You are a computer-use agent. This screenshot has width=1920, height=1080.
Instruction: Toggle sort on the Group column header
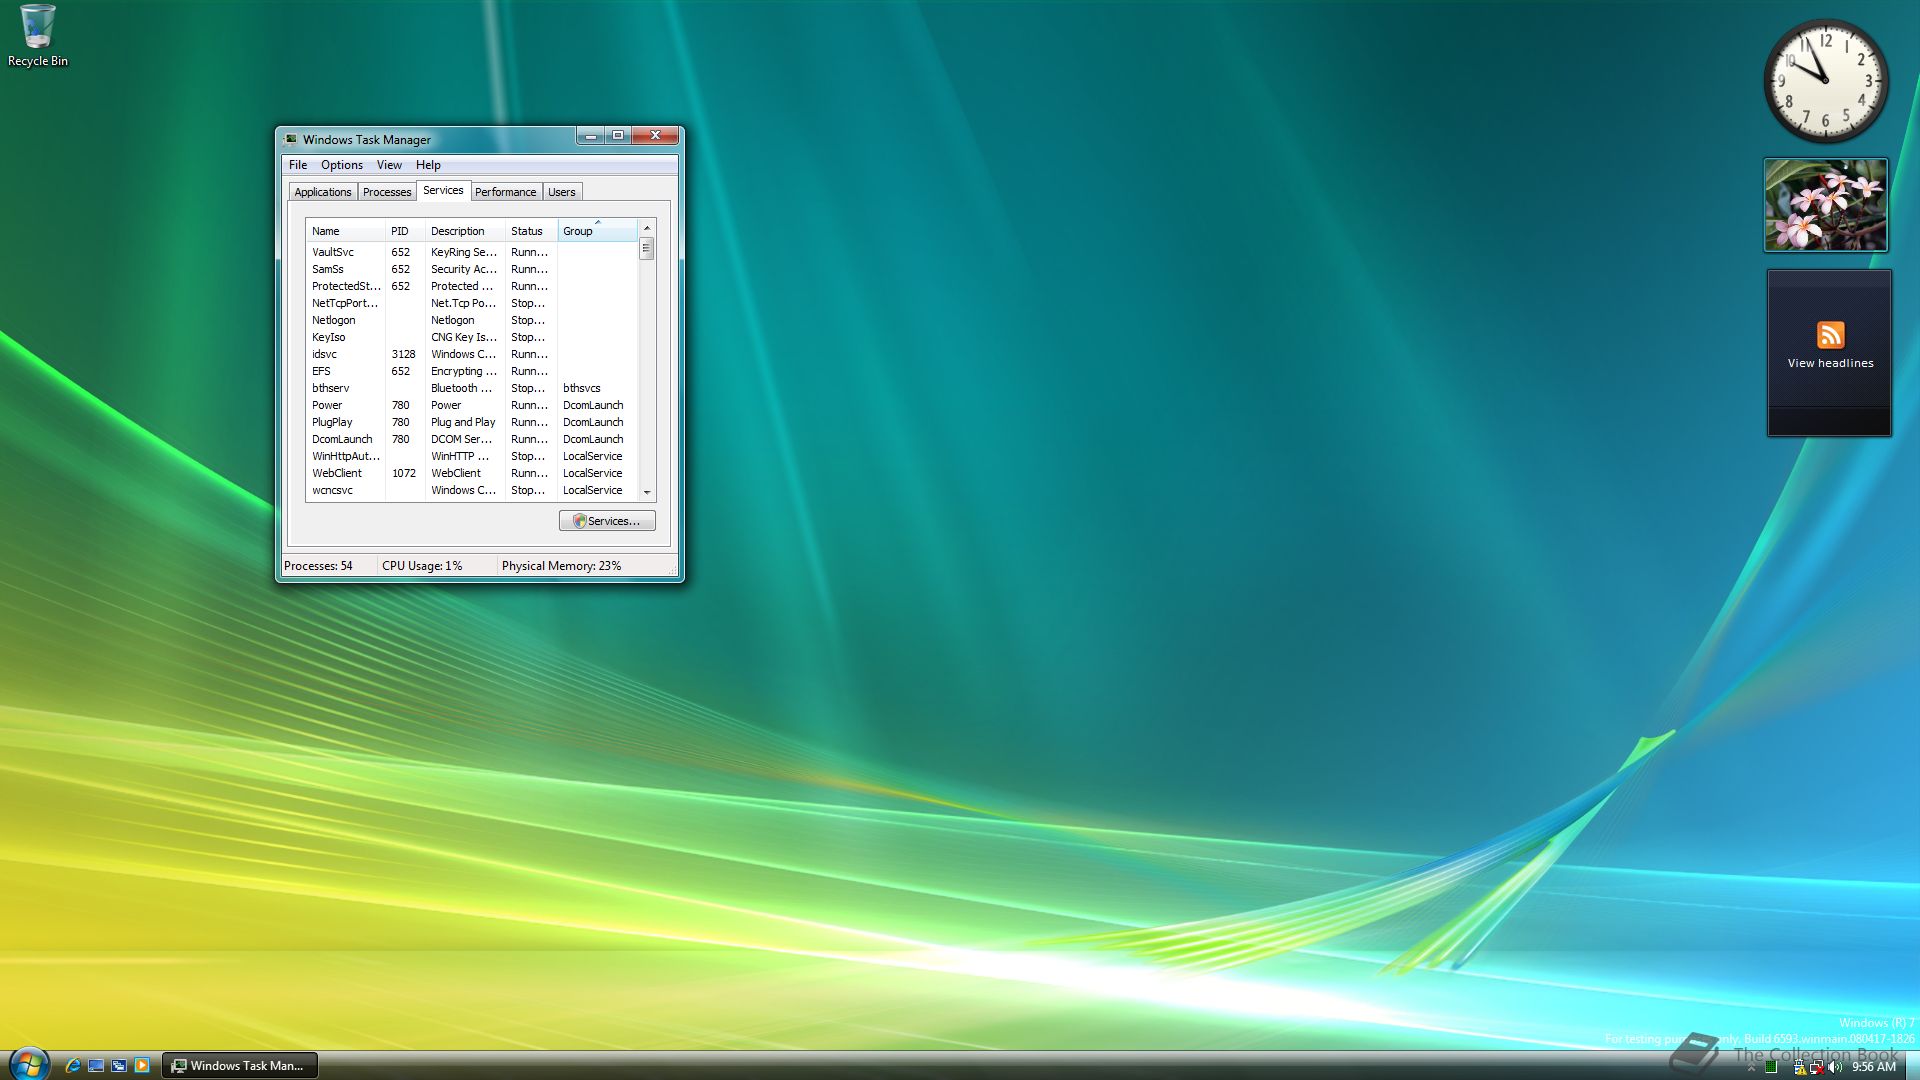pyautogui.click(x=597, y=231)
